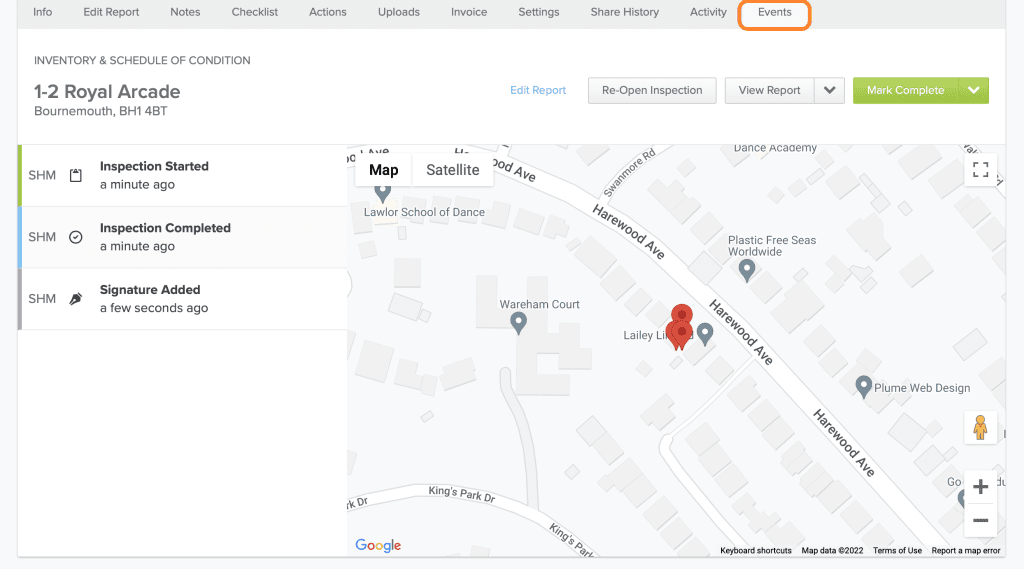This screenshot has width=1024, height=569.
Task: Select the Signature Added event title
Action: click(x=150, y=289)
